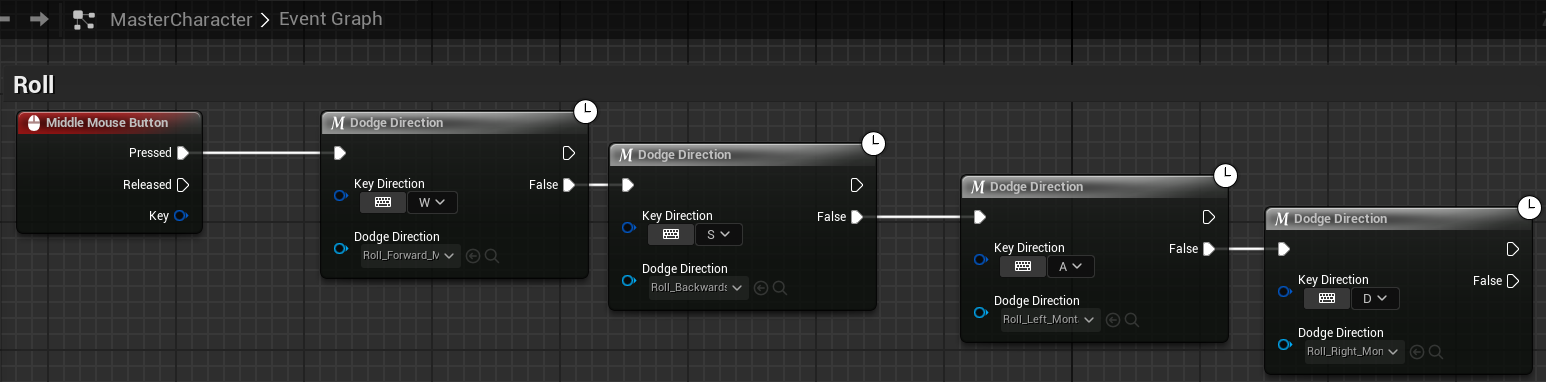The width and height of the screenshot is (1546, 382).
Task: Click the Key Direction input pin on the D node
Action: pyautogui.click(x=1285, y=291)
